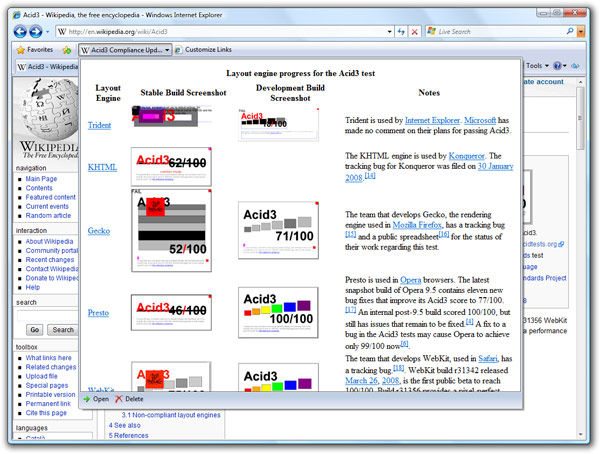Open the About Wikipedia sidebar link

click(x=49, y=242)
